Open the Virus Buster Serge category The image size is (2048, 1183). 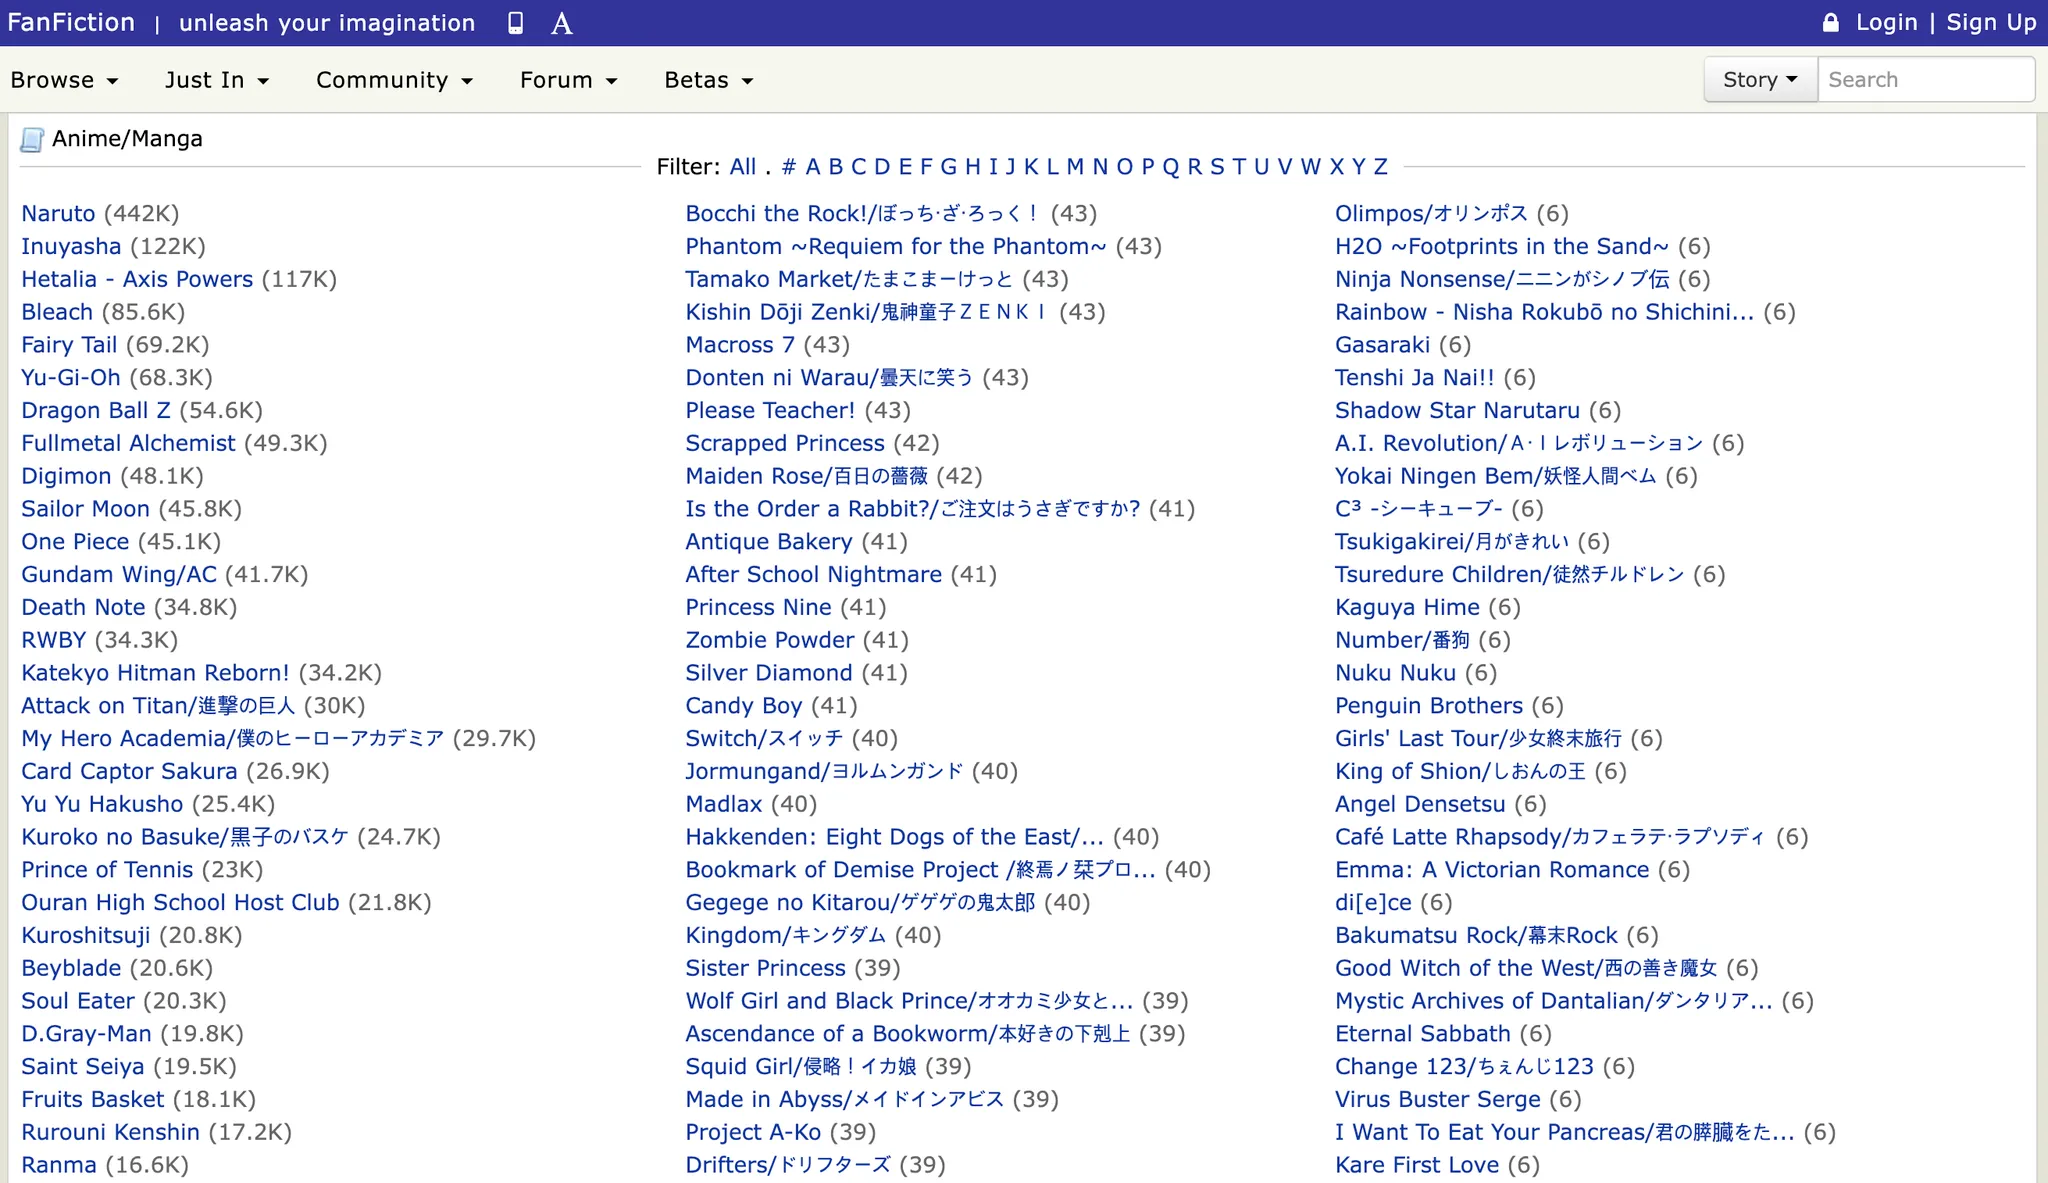click(1438, 1100)
